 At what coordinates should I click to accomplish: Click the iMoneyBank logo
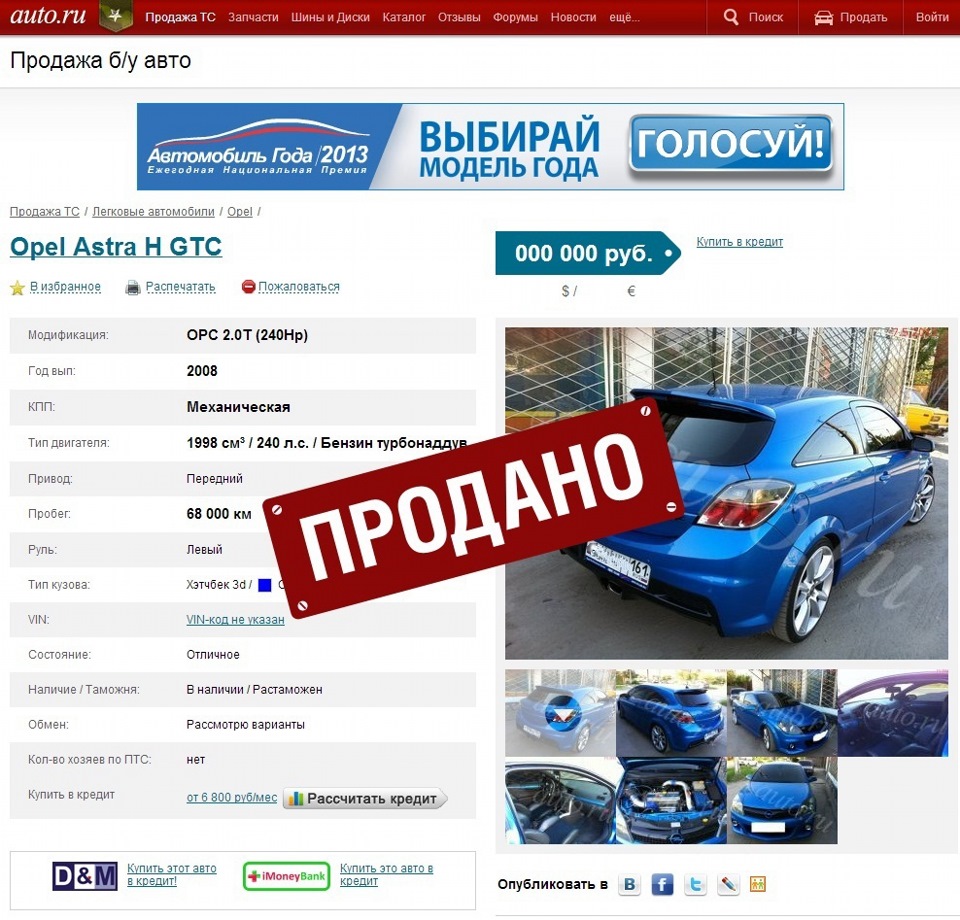pyautogui.click(x=286, y=876)
